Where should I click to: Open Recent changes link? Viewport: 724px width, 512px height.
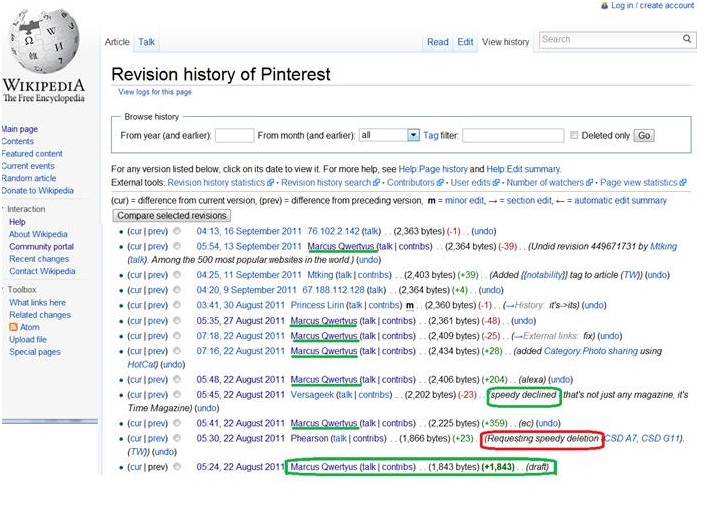click(39, 259)
